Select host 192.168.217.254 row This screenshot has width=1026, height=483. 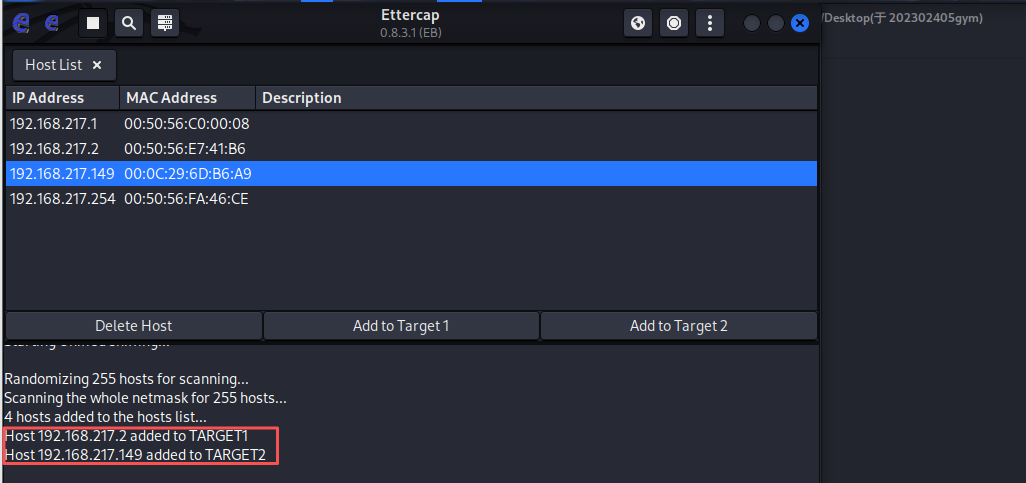point(411,198)
